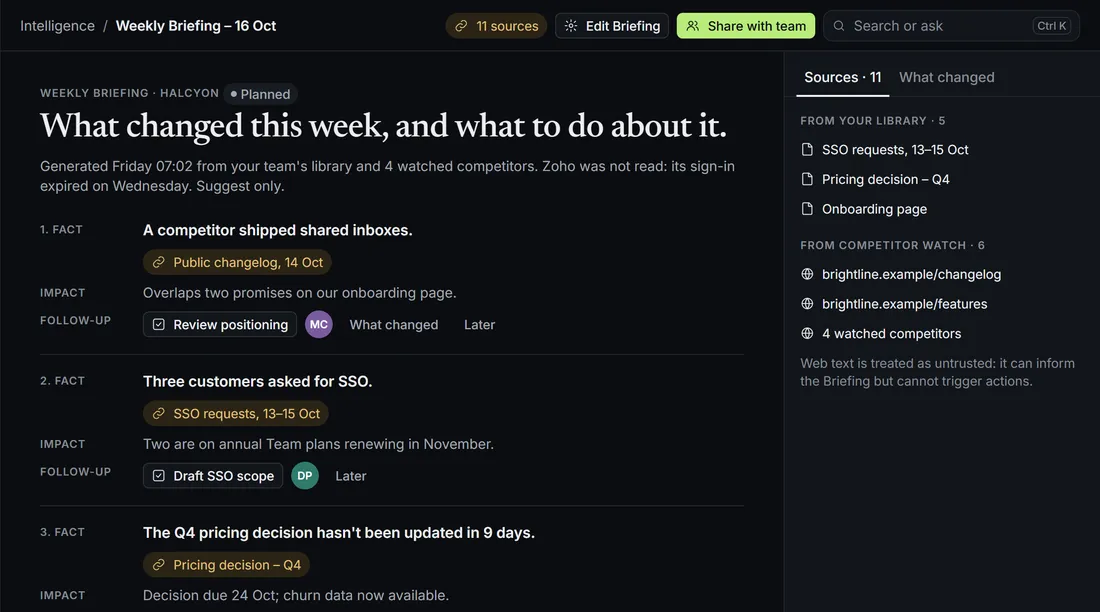The width and height of the screenshot is (1100, 612).
Task: Click the Planned status badge
Action: point(260,94)
